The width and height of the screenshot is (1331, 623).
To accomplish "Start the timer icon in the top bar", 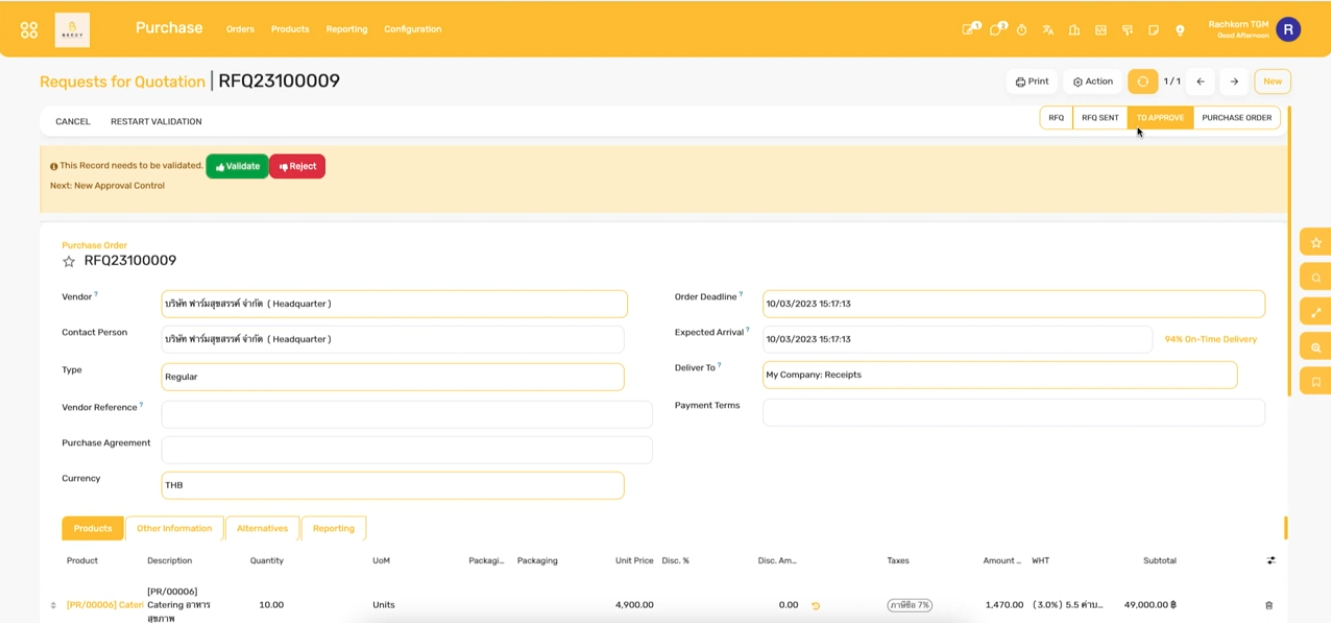I will click(x=1021, y=31).
